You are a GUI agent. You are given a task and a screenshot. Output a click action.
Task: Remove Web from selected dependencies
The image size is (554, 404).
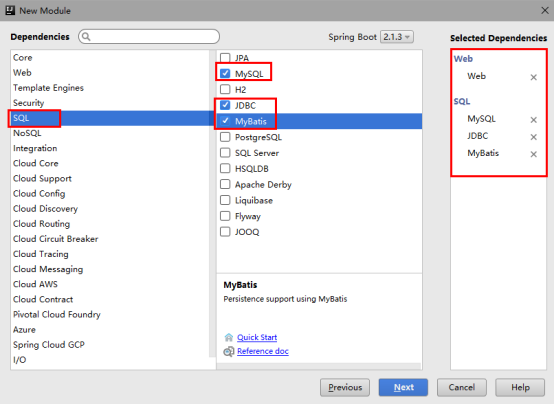click(x=534, y=77)
